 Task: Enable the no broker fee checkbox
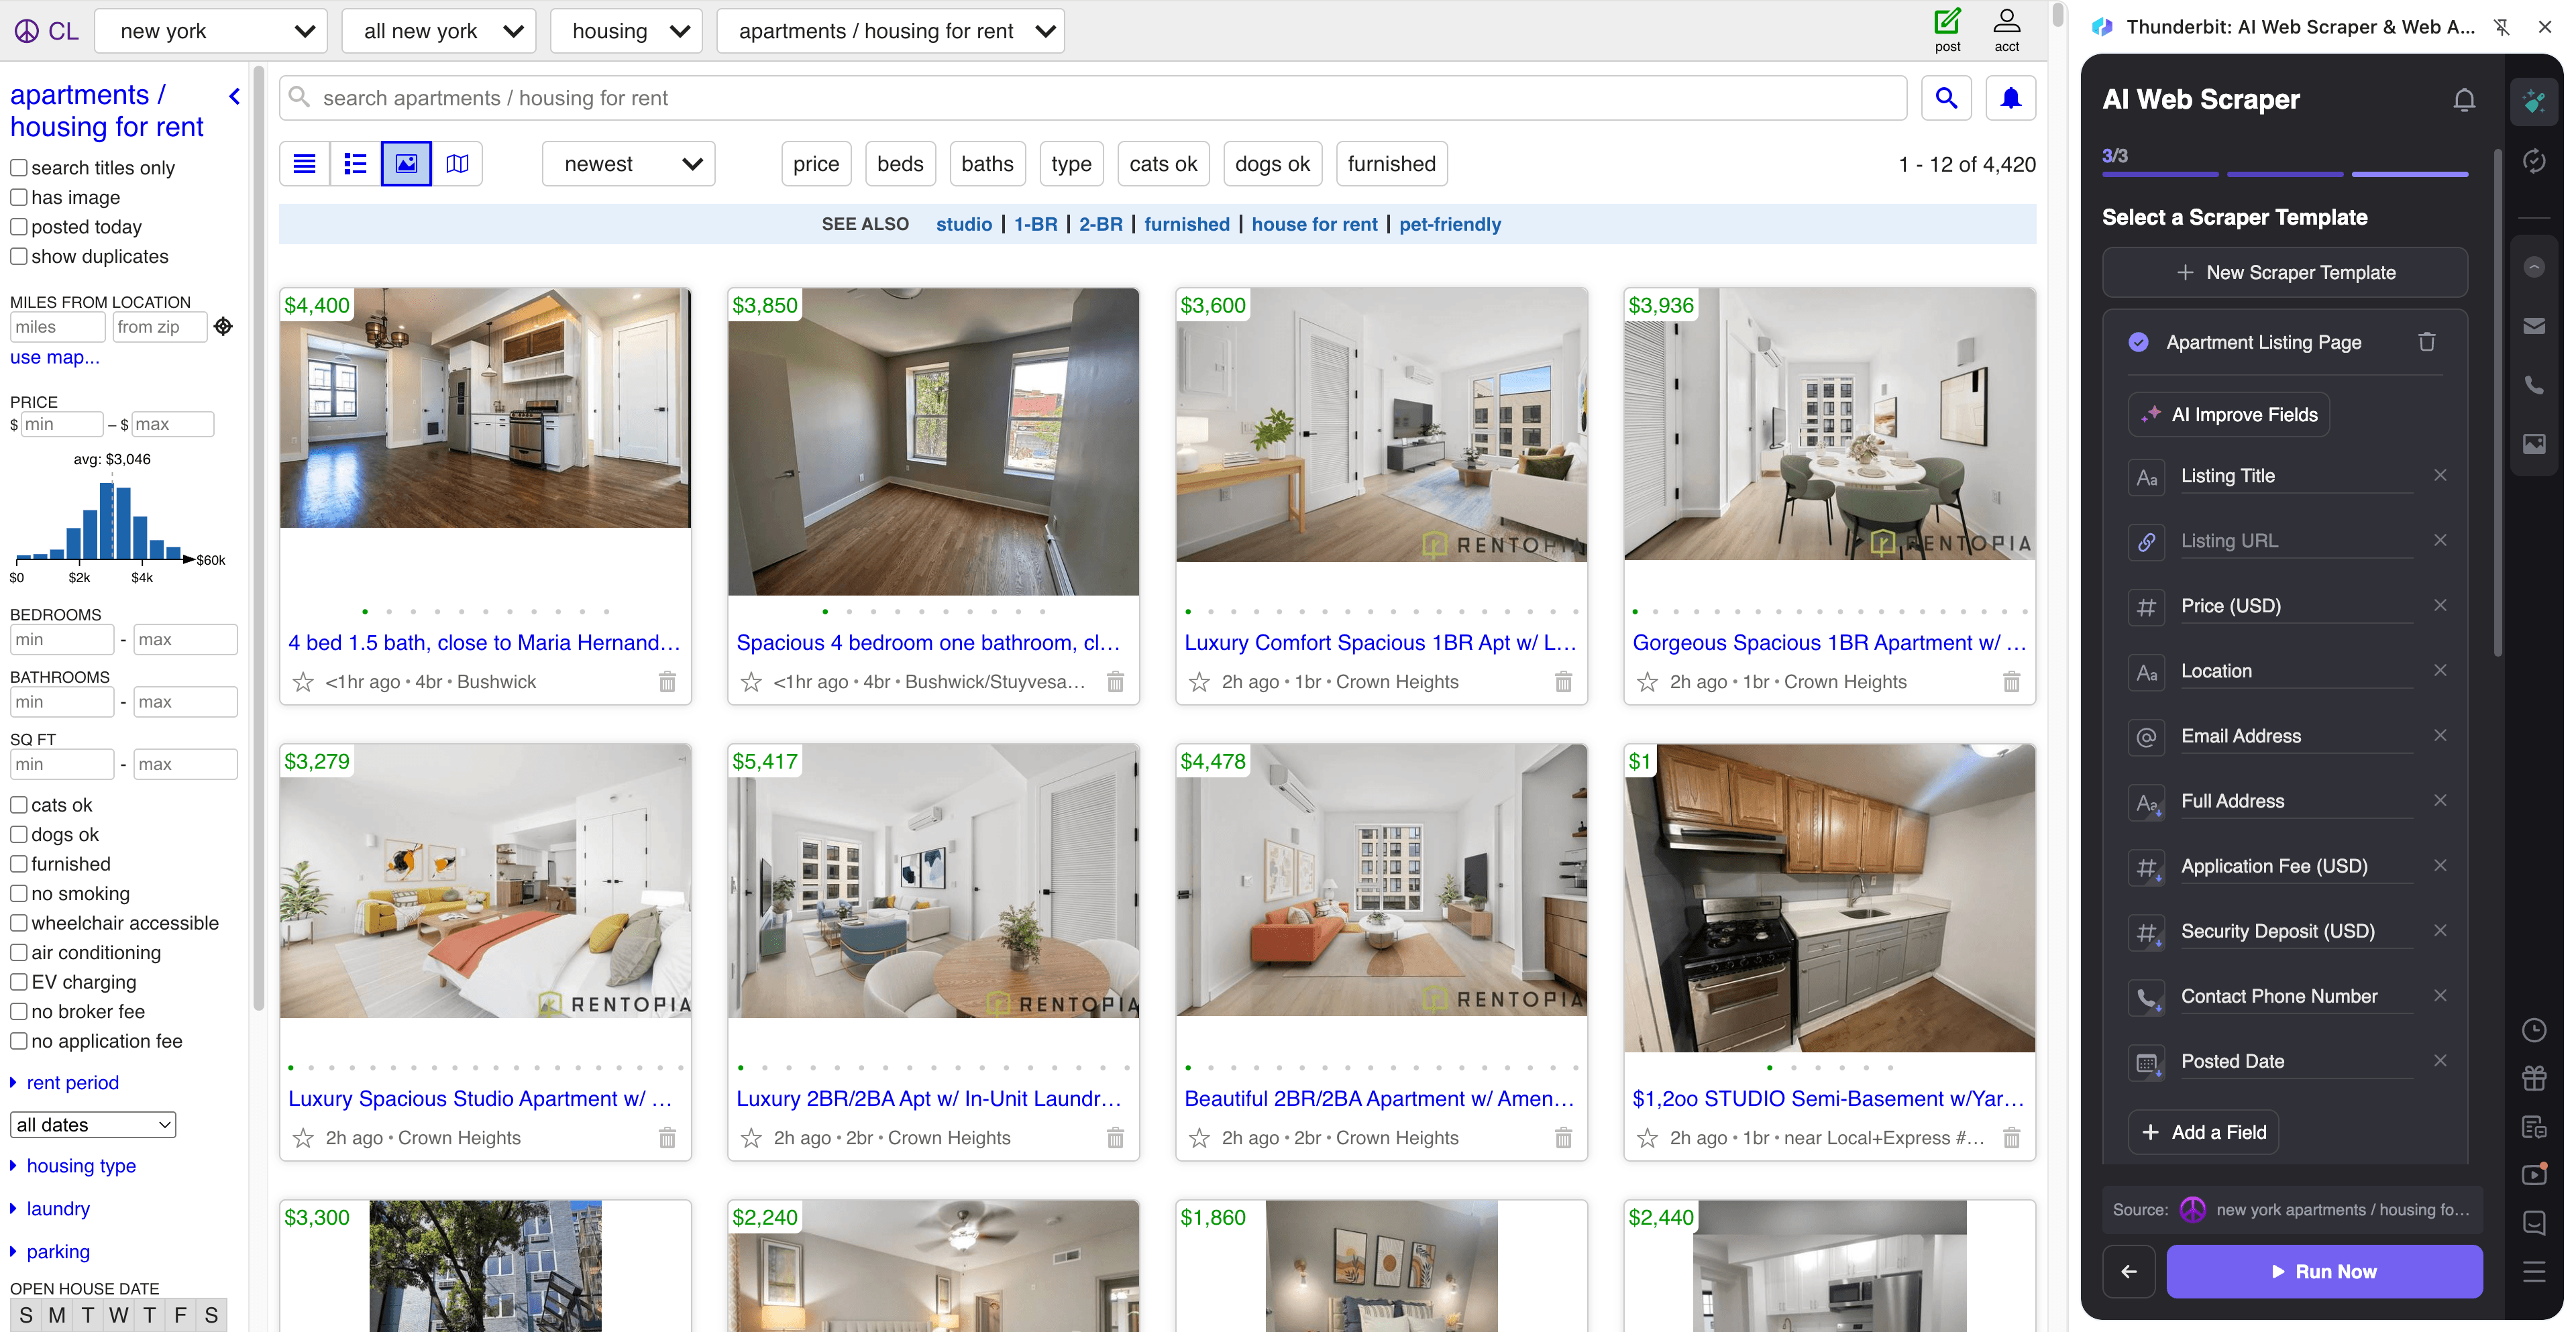click(19, 1011)
